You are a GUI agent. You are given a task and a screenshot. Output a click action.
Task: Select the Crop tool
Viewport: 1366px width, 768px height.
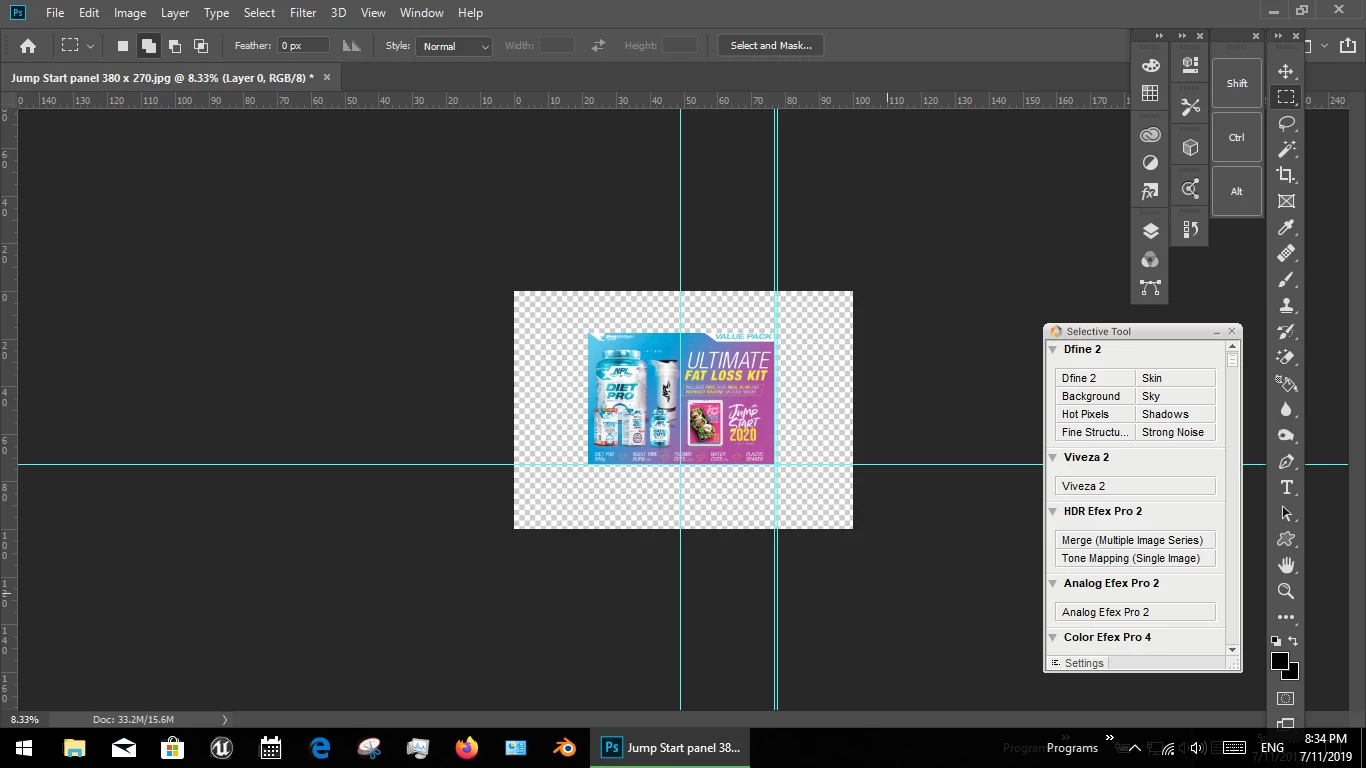[1286, 175]
